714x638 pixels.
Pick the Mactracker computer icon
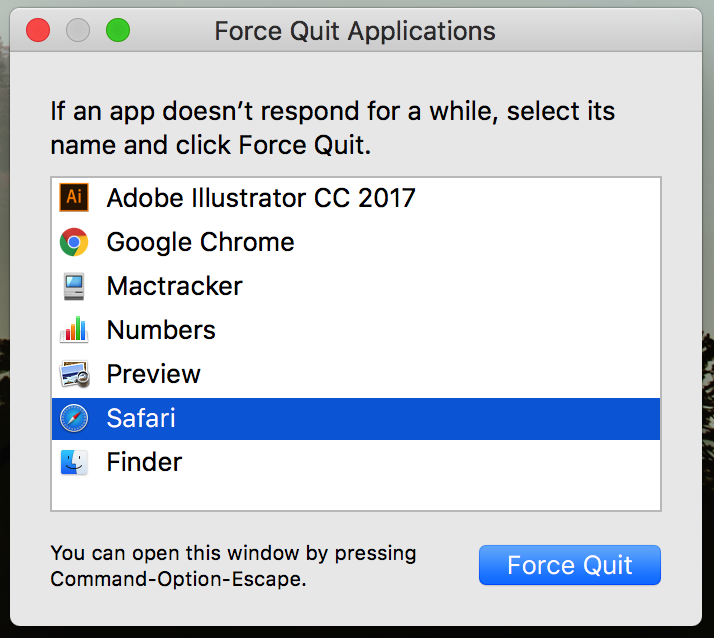(x=74, y=286)
